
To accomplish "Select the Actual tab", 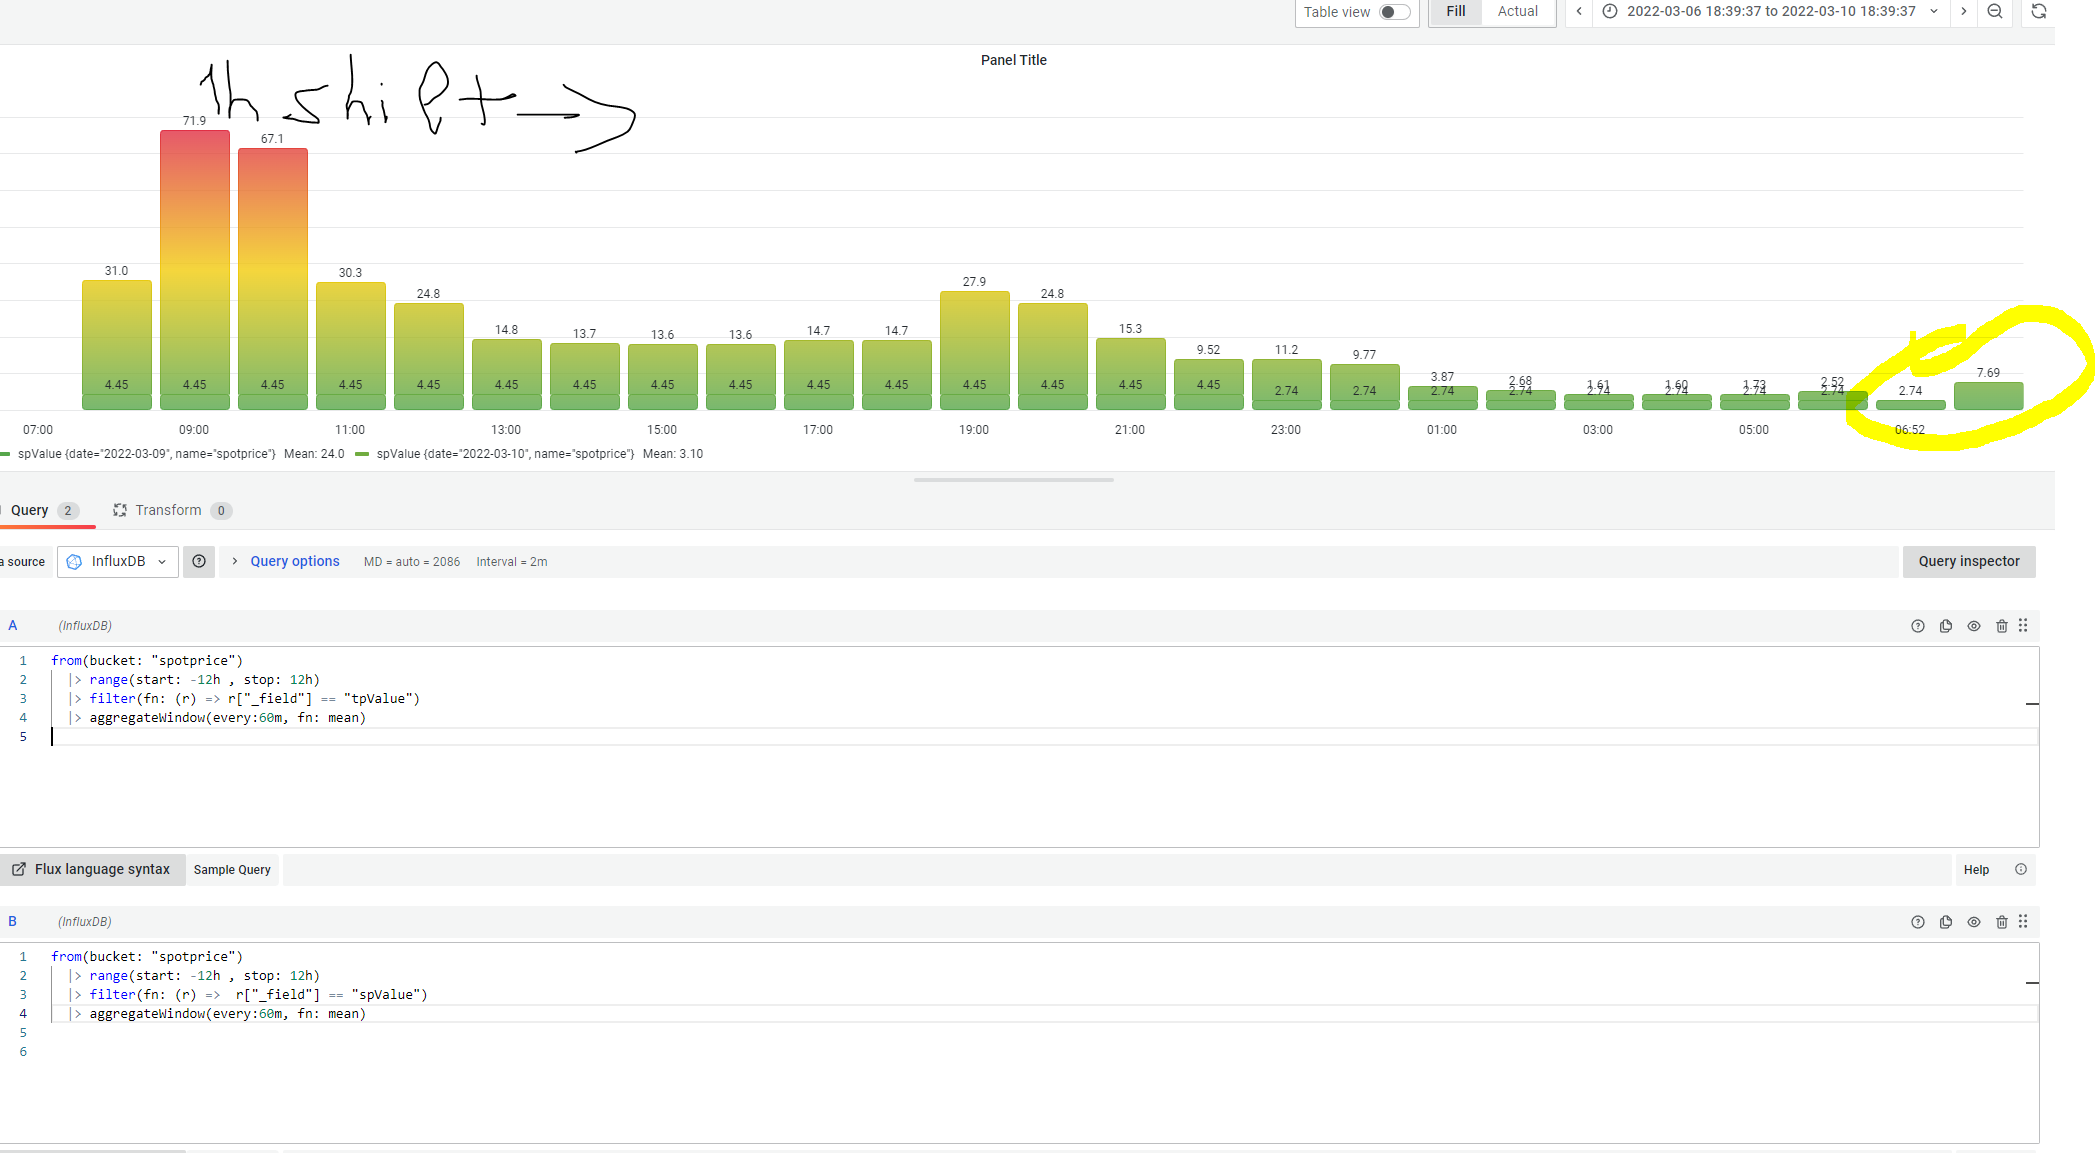I will [x=1518, y=11].
